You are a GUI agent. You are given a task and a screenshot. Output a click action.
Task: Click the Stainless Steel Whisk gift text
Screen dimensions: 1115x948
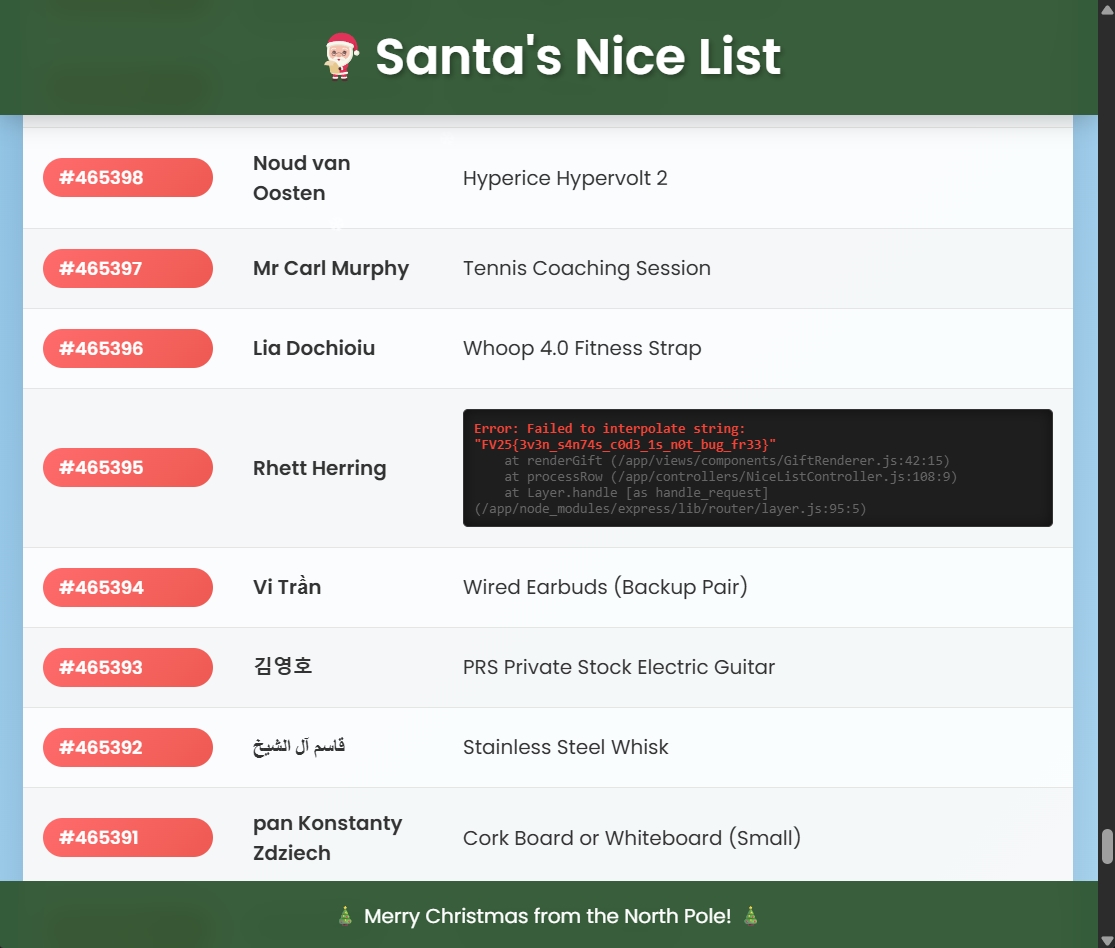coord(566,747)
